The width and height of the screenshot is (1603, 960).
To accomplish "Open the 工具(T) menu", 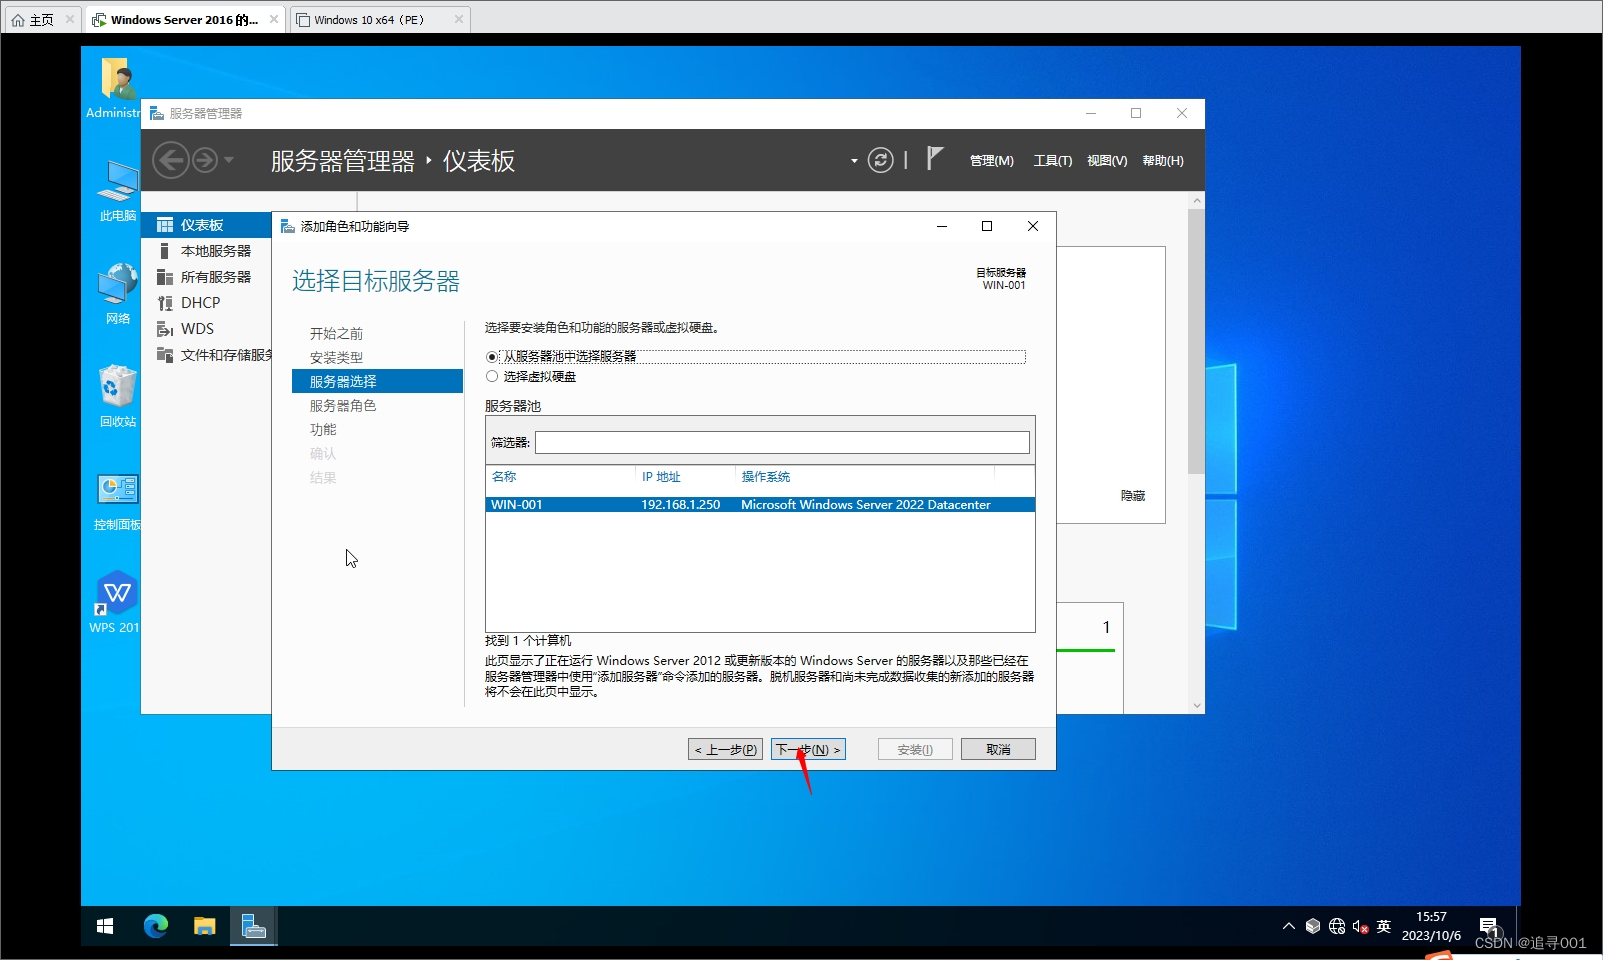I will point(1052,161).
